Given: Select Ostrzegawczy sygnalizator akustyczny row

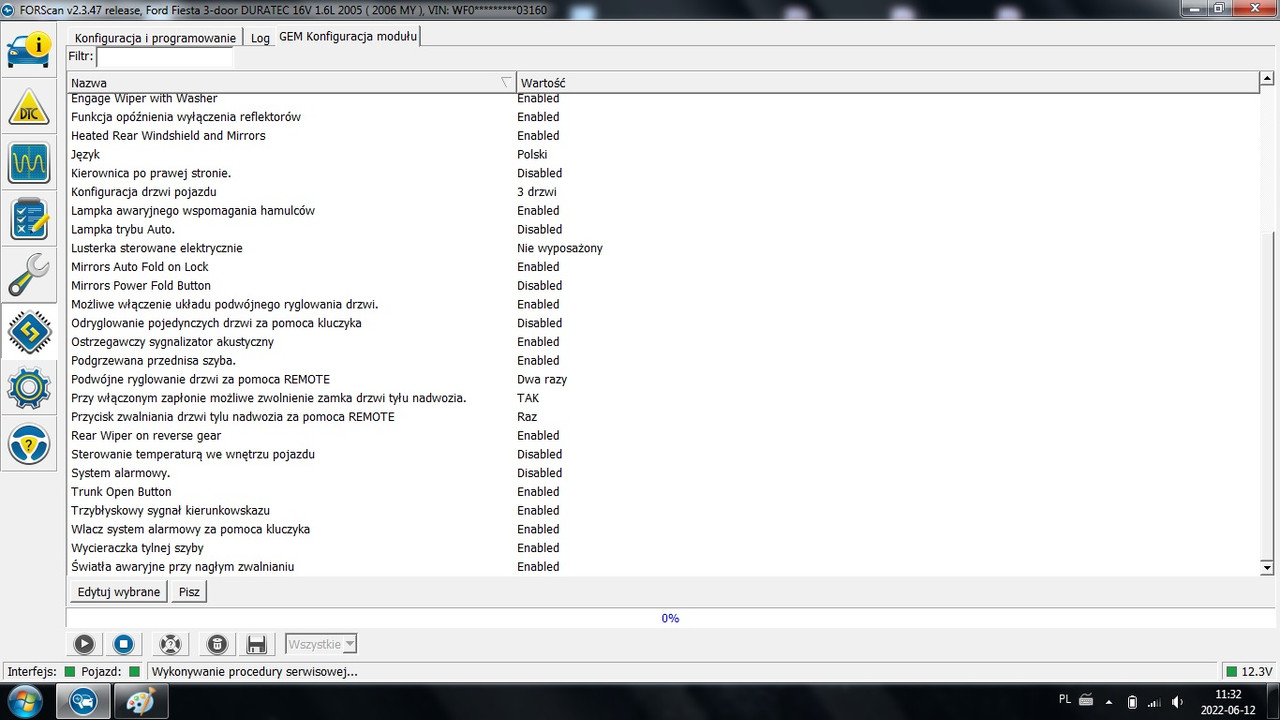Looking at the screenshot, I should 663,342.
